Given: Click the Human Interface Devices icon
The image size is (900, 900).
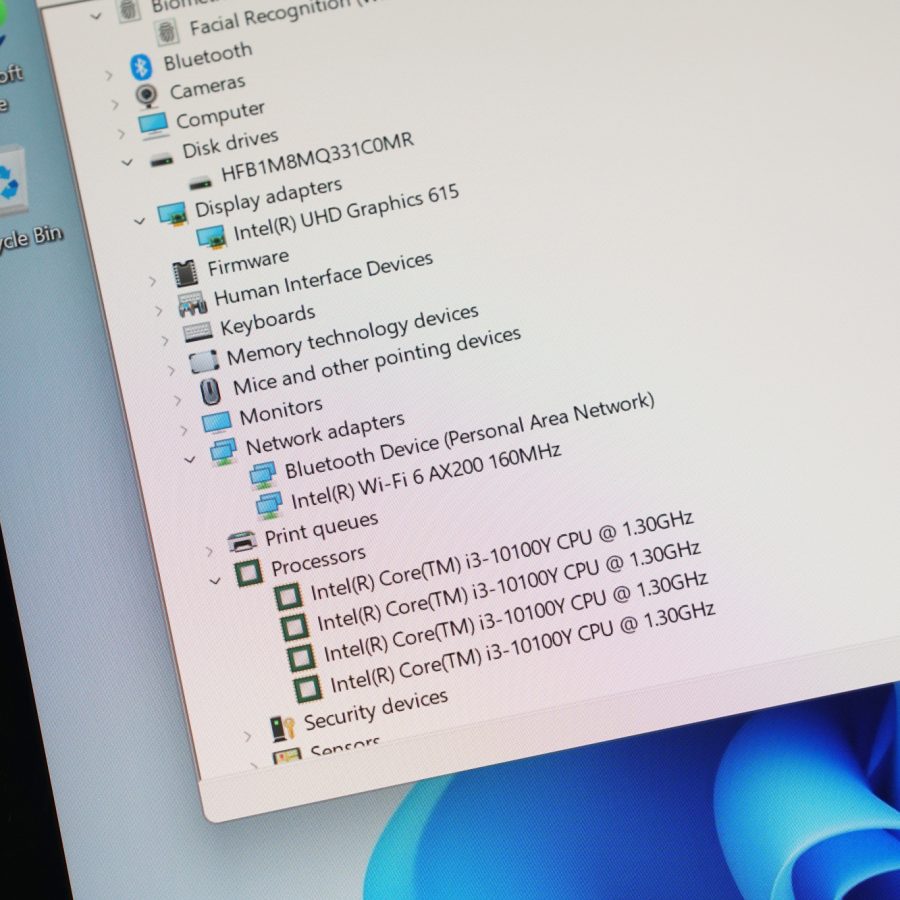Looking at the screenshot, I should (192, 304).
